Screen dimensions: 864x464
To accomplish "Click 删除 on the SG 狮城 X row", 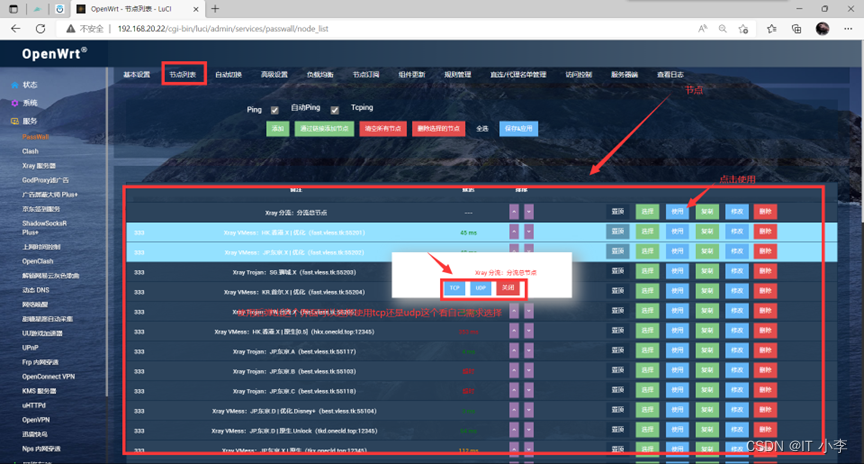I will click(765, 271).
